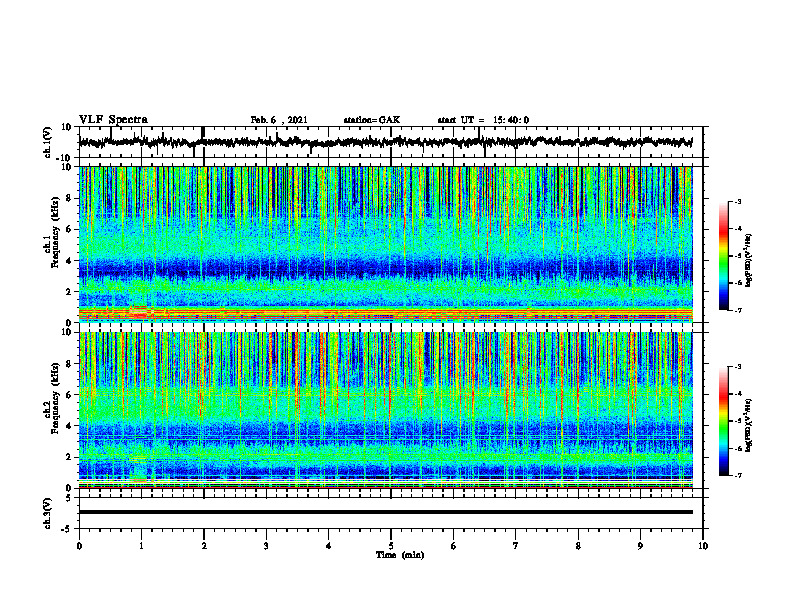Click the time axis tick label "7"
Screen dimensions: 792x612
(x=516, y=546)
